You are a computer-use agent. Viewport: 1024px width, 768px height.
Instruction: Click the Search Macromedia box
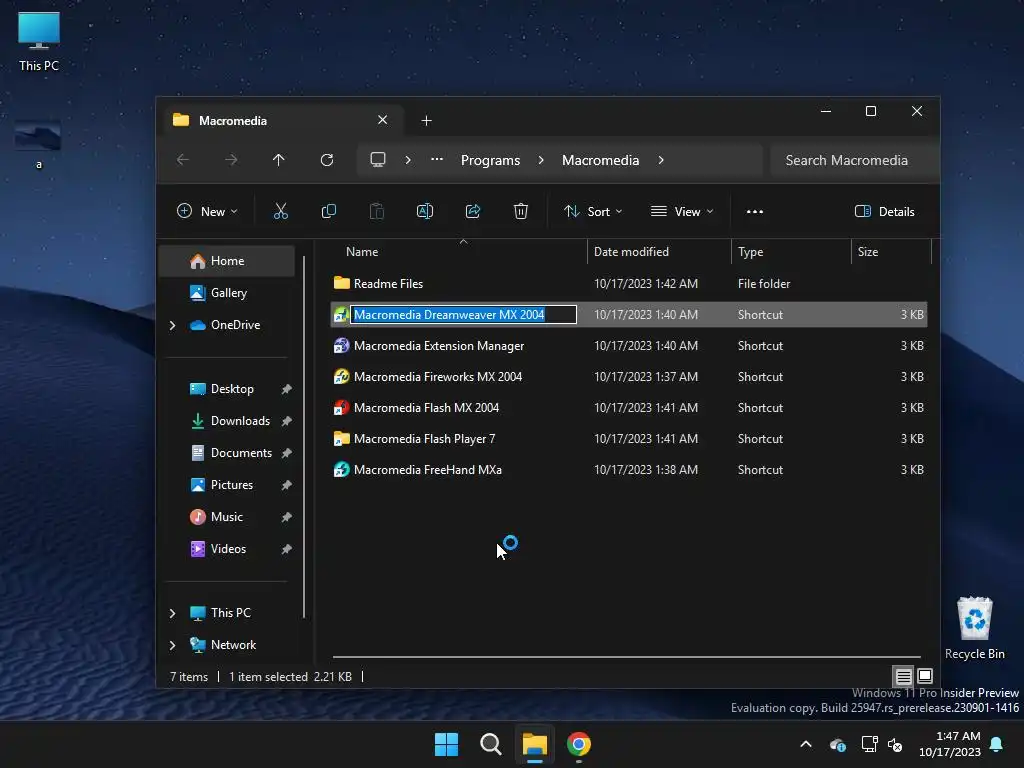click(854, 160)
